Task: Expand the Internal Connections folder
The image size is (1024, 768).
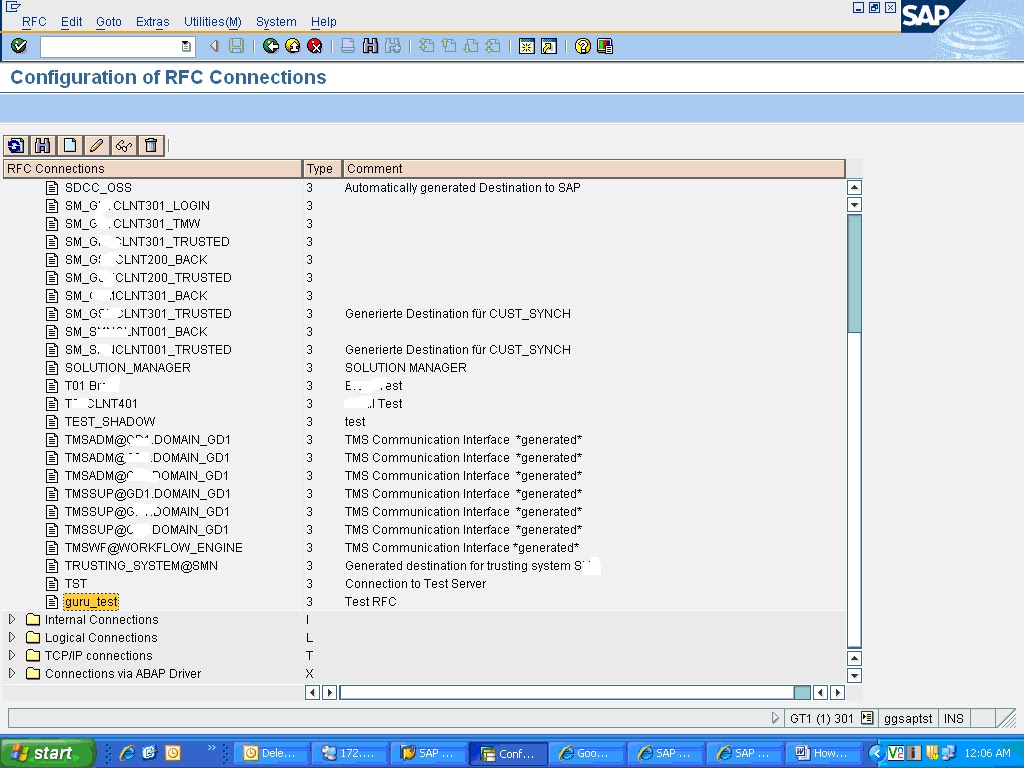Action: coord(12,619)
